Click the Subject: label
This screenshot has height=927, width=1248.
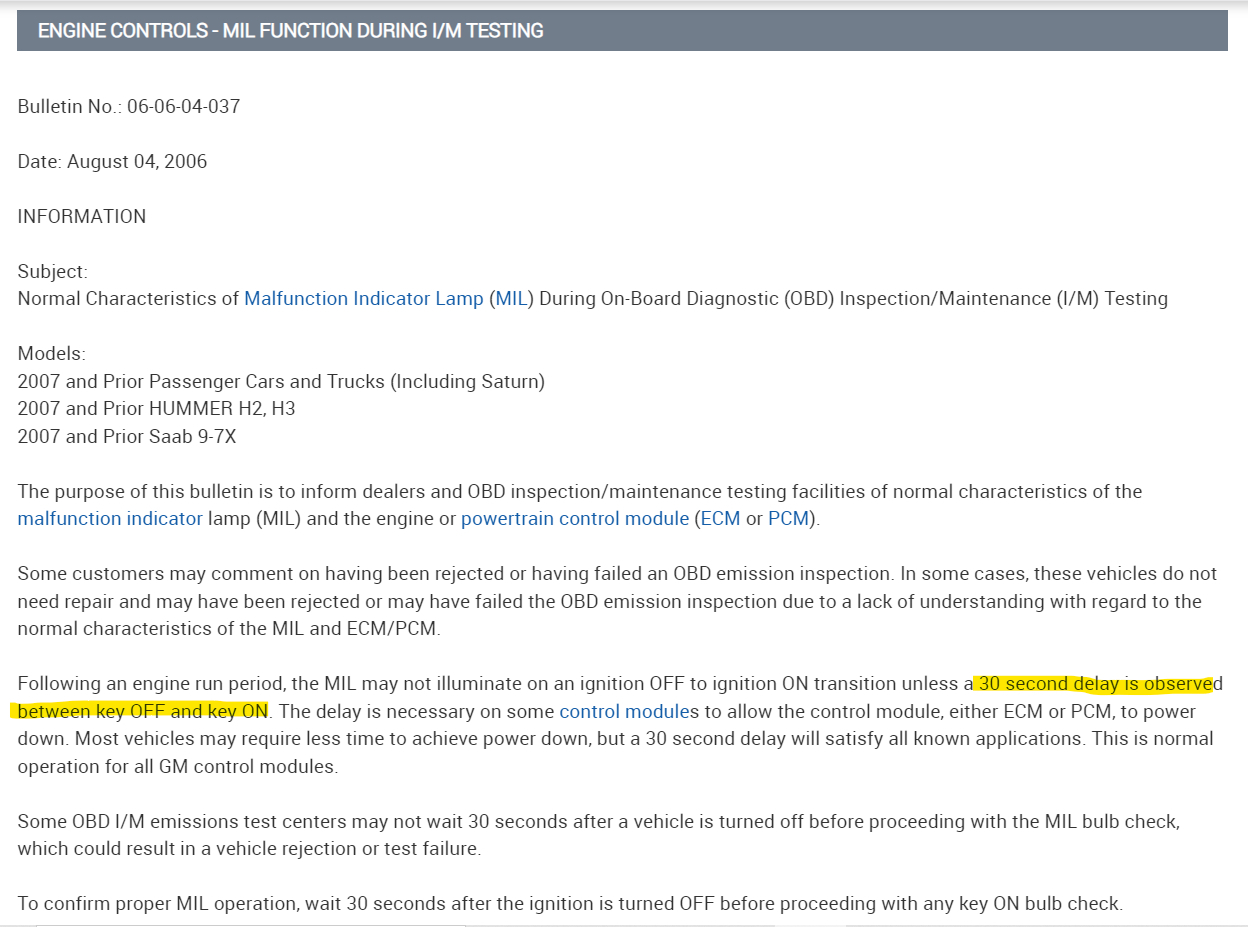coord(53,271)
